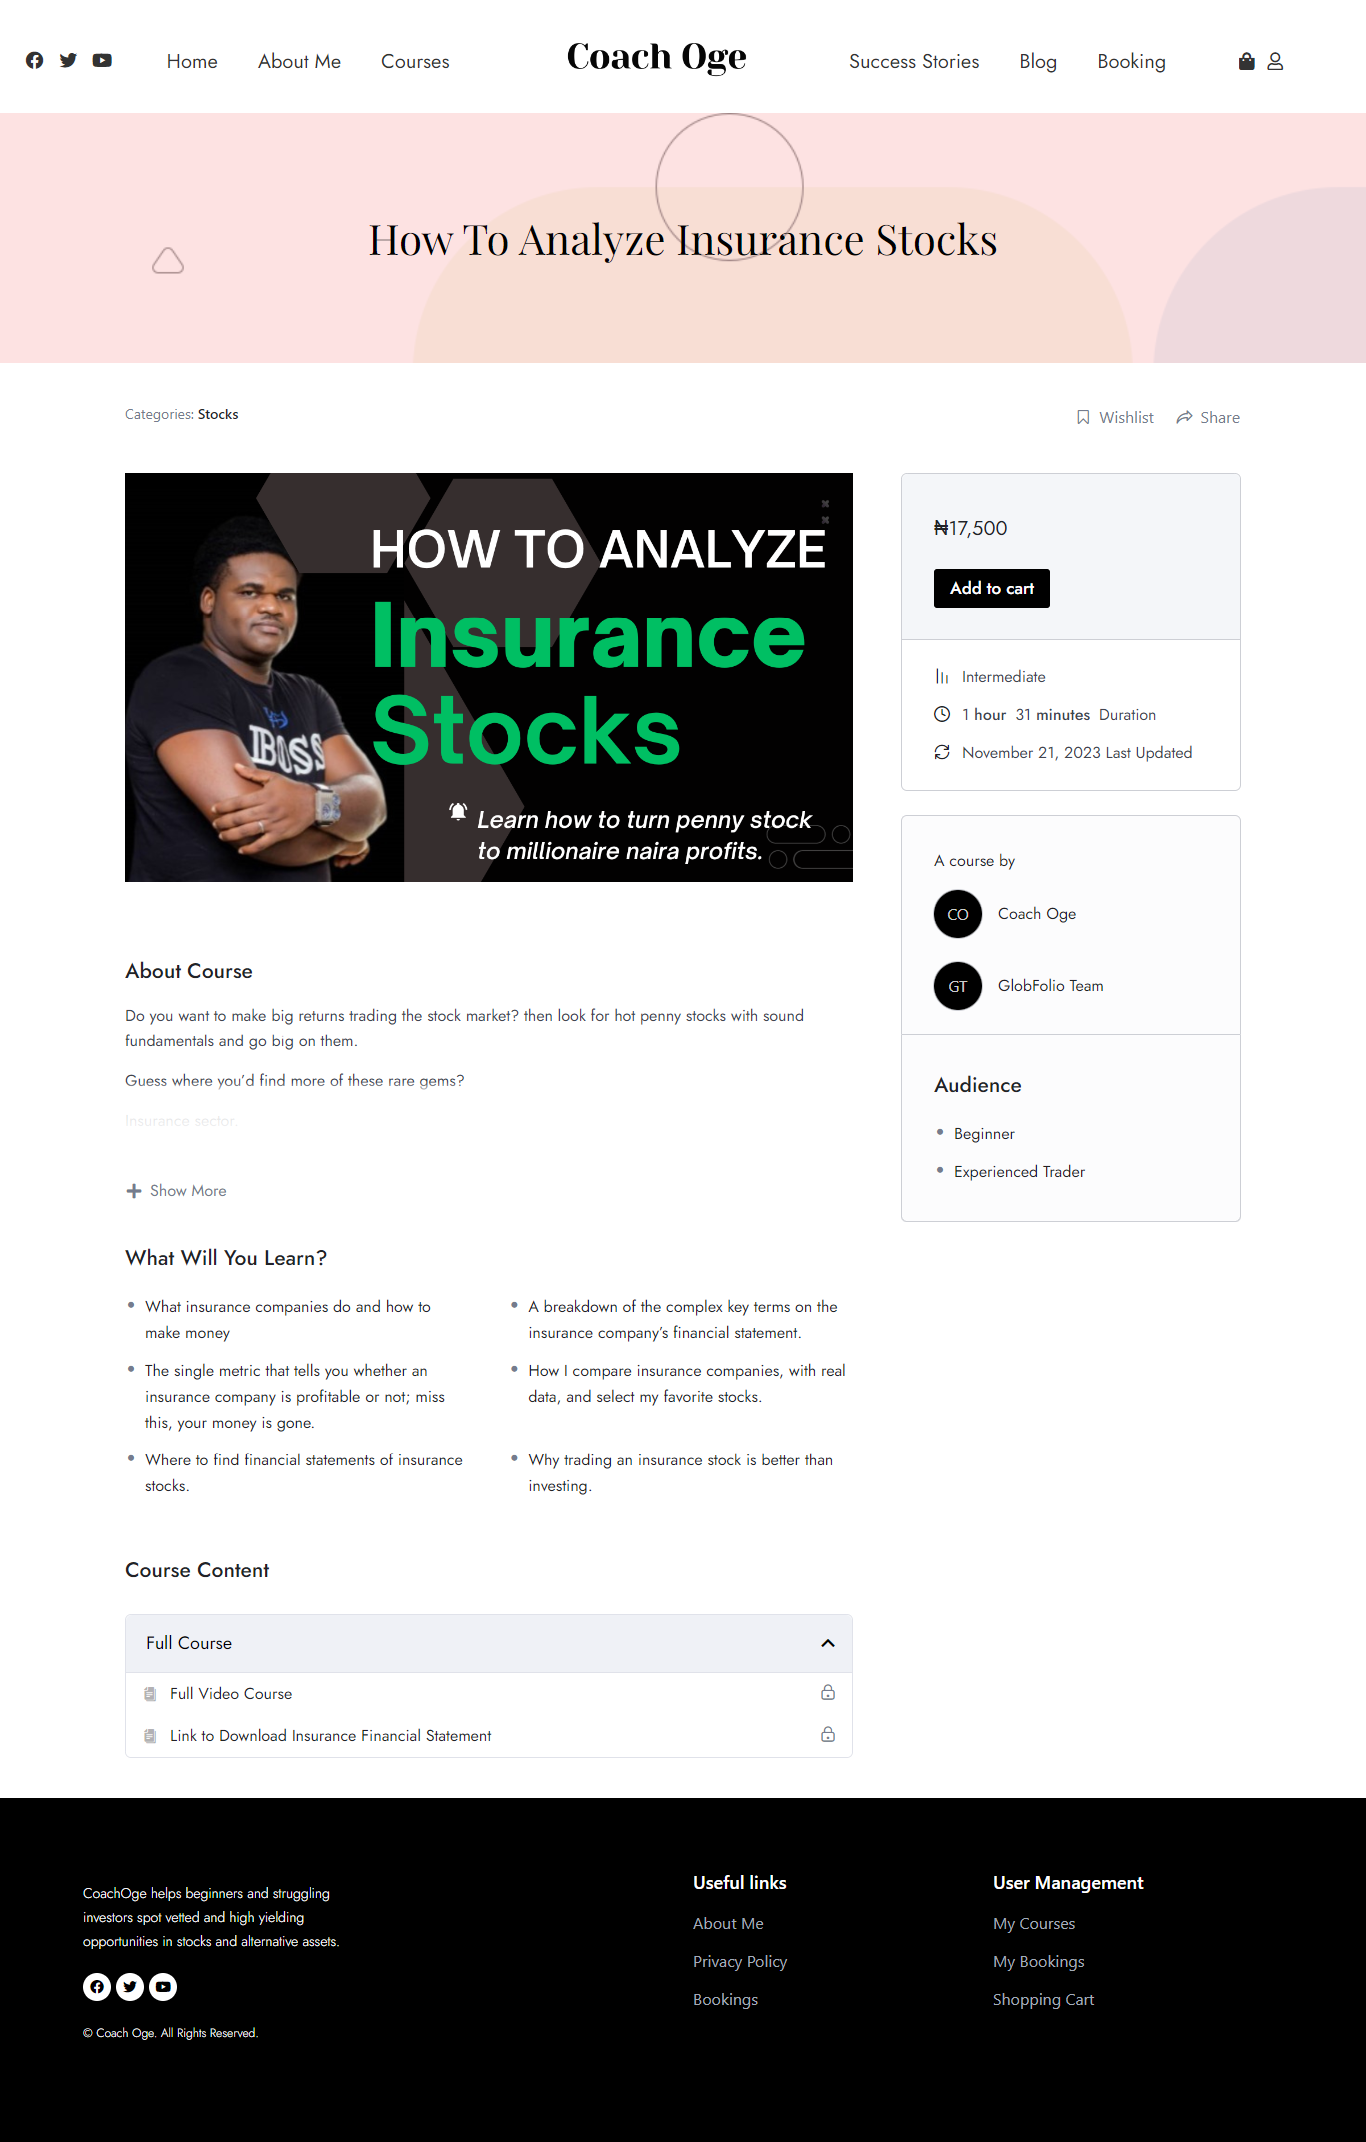This screenshot has height=2142, width=1366.
Task: Add the course to your Wishlist
Action: 1113,417
